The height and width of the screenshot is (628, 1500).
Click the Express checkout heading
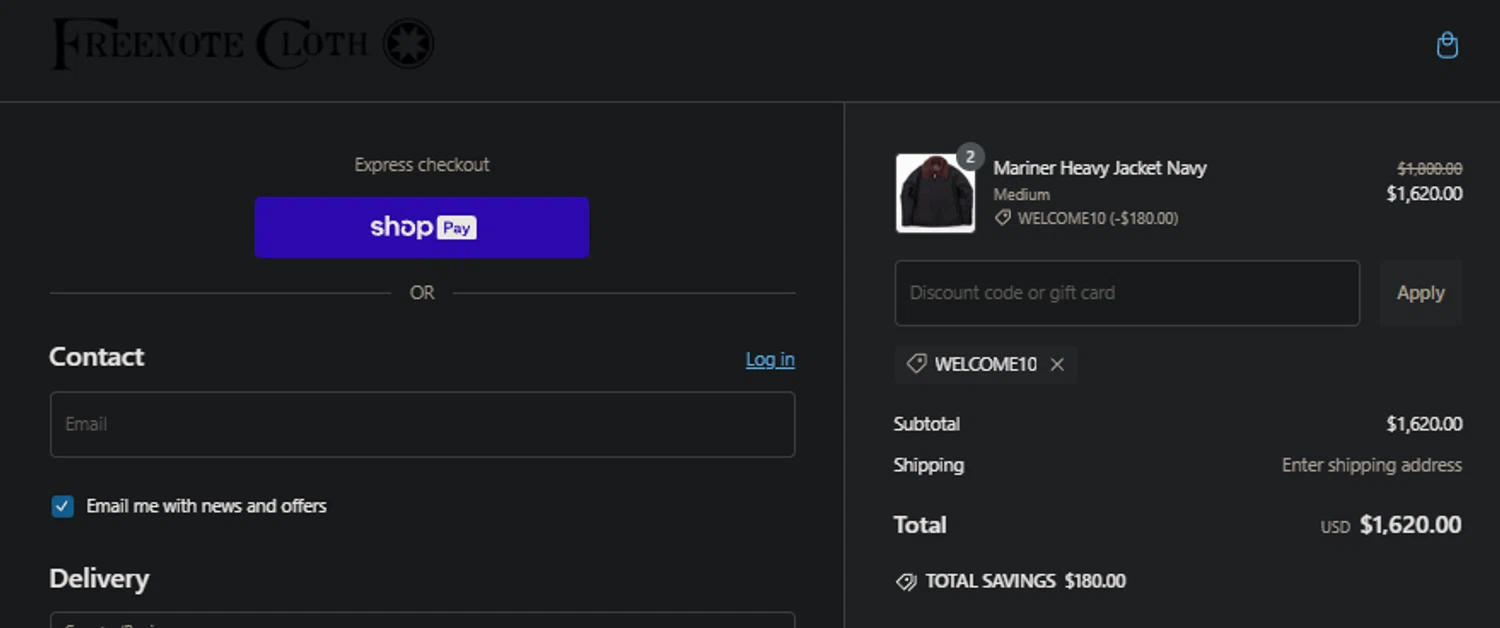(422, 165)
